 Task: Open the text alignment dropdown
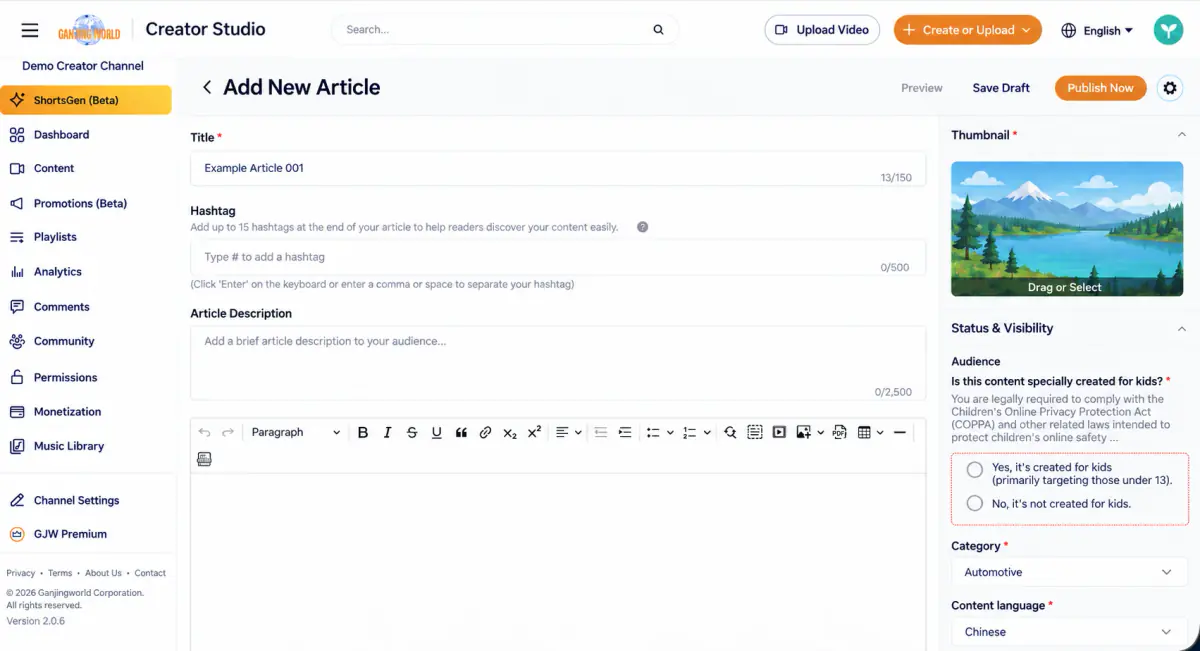click(568, 432)
